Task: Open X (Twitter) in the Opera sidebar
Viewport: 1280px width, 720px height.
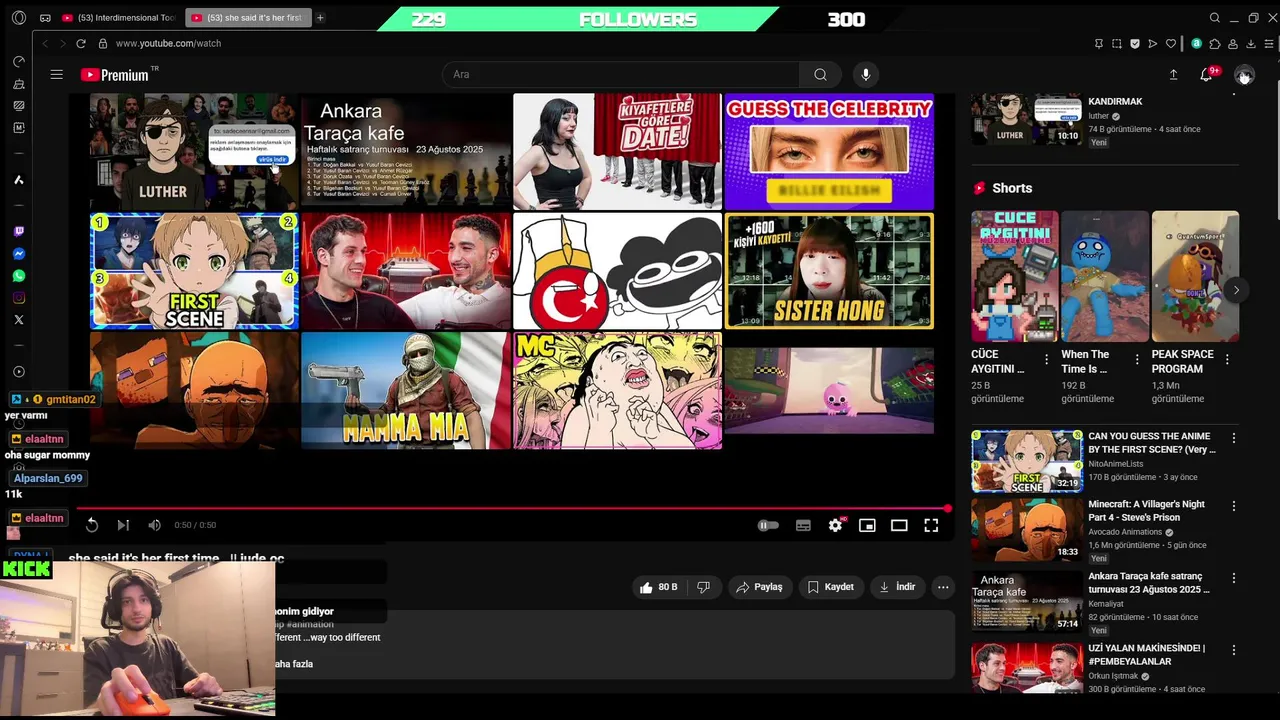Action: 18,320
